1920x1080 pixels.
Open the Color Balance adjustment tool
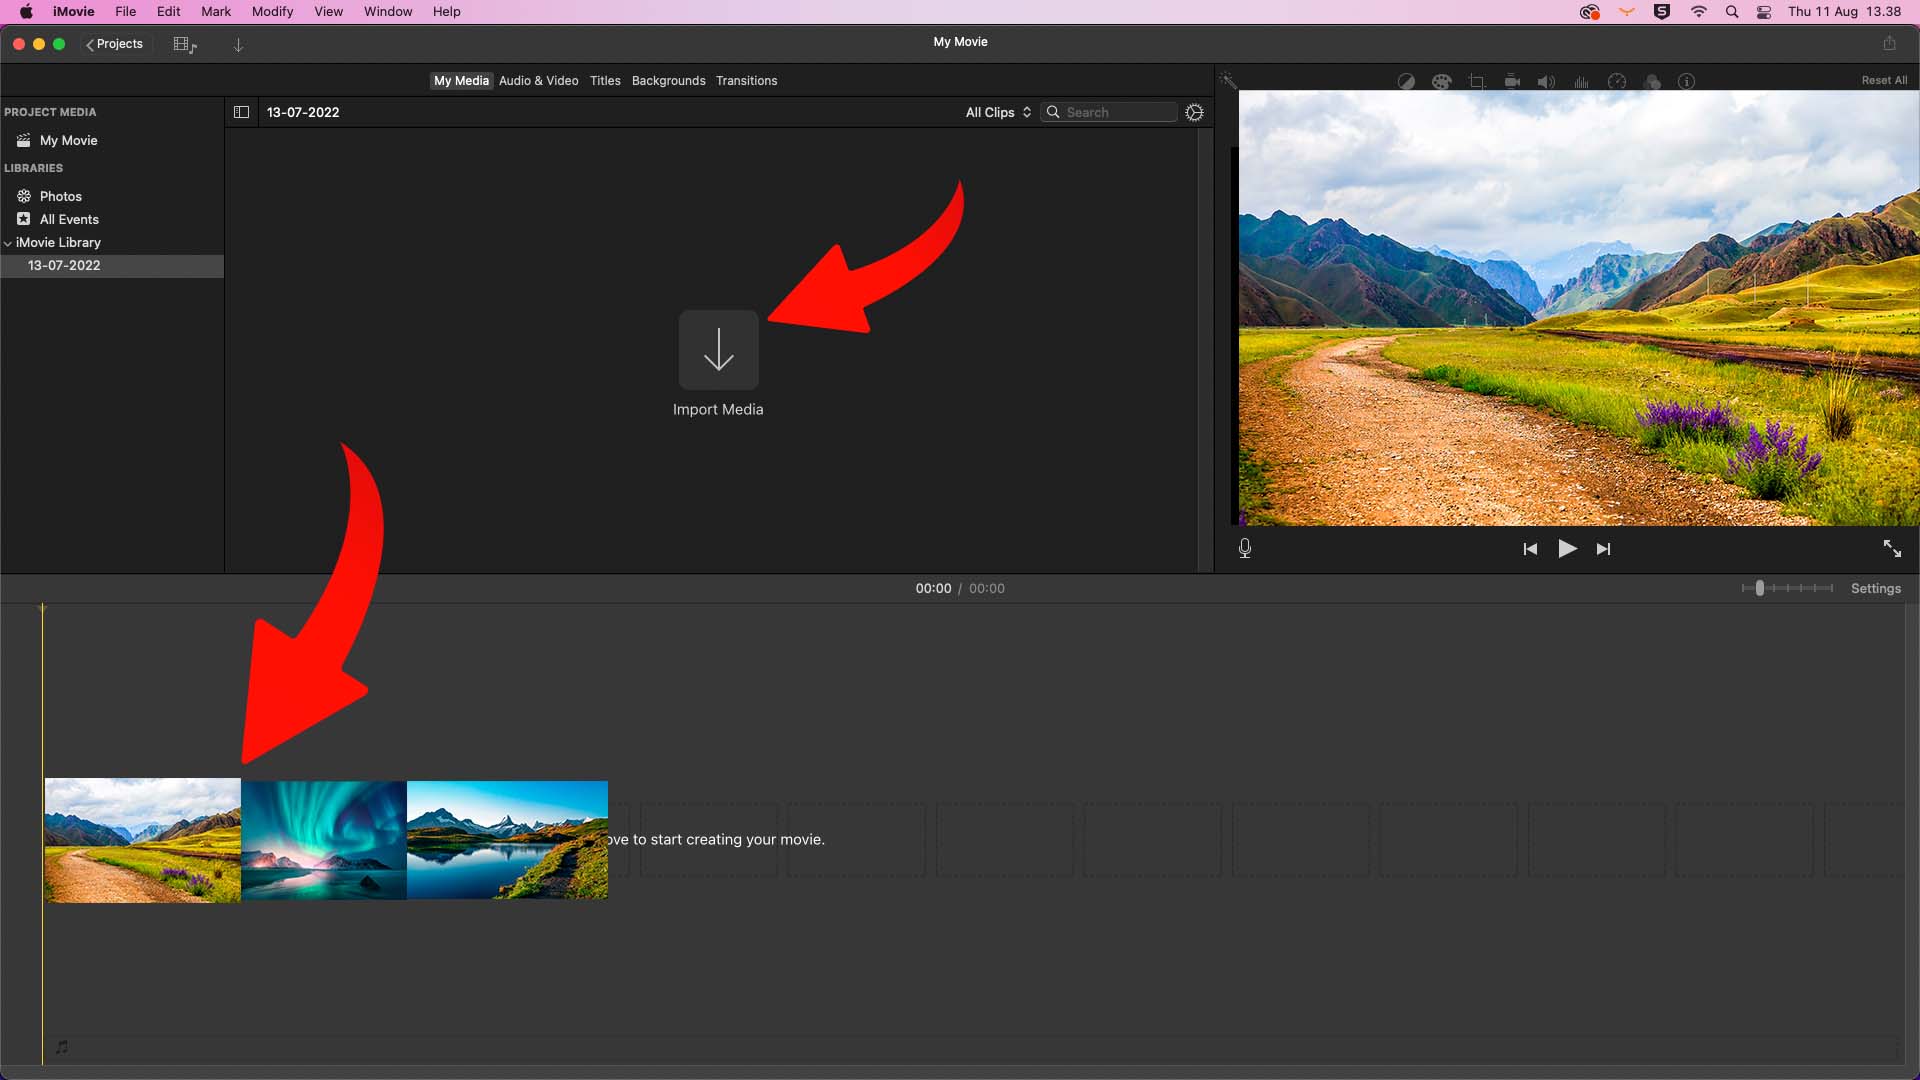point(1406,81)
